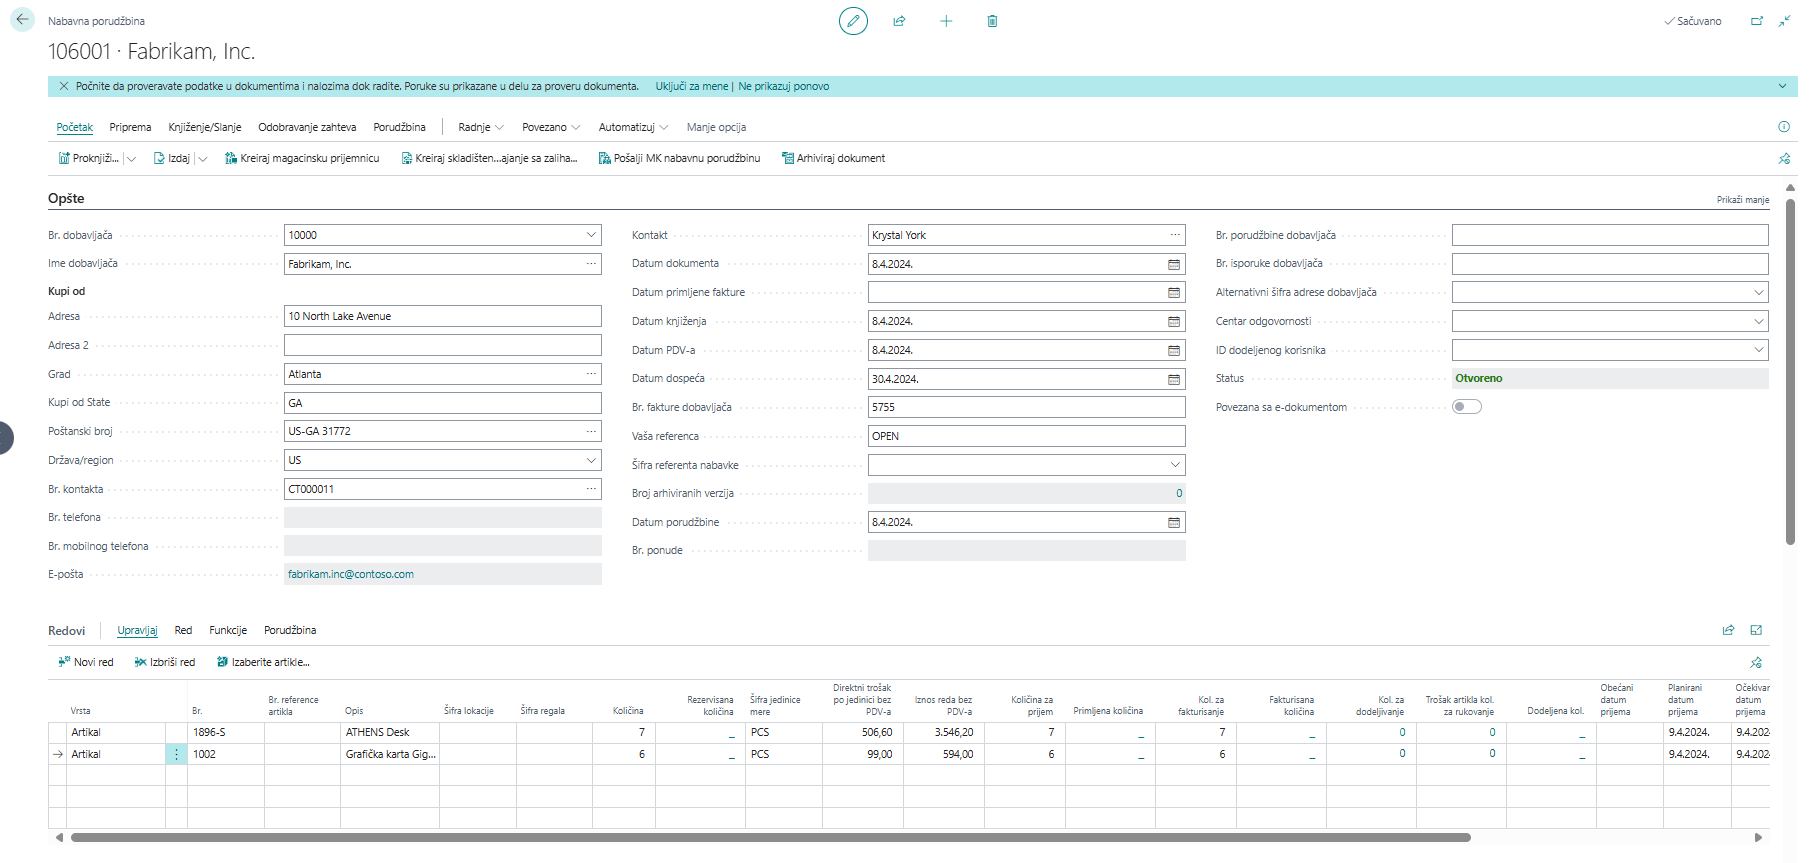Switch to Priprema tab
1819x863 pixels.
(130, 127)
